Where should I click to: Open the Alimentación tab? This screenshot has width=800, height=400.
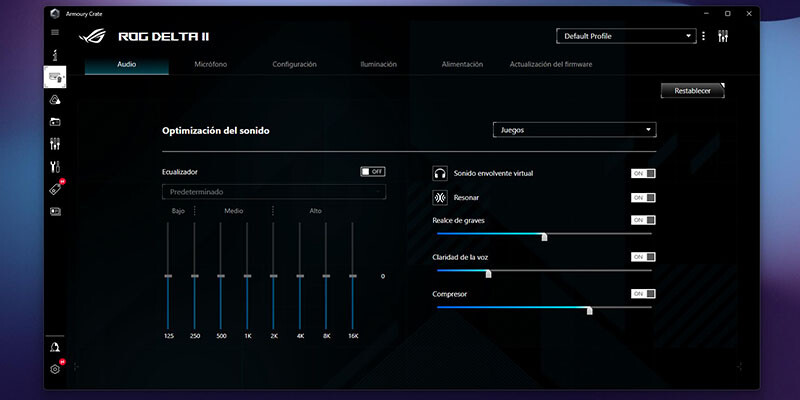462,64
